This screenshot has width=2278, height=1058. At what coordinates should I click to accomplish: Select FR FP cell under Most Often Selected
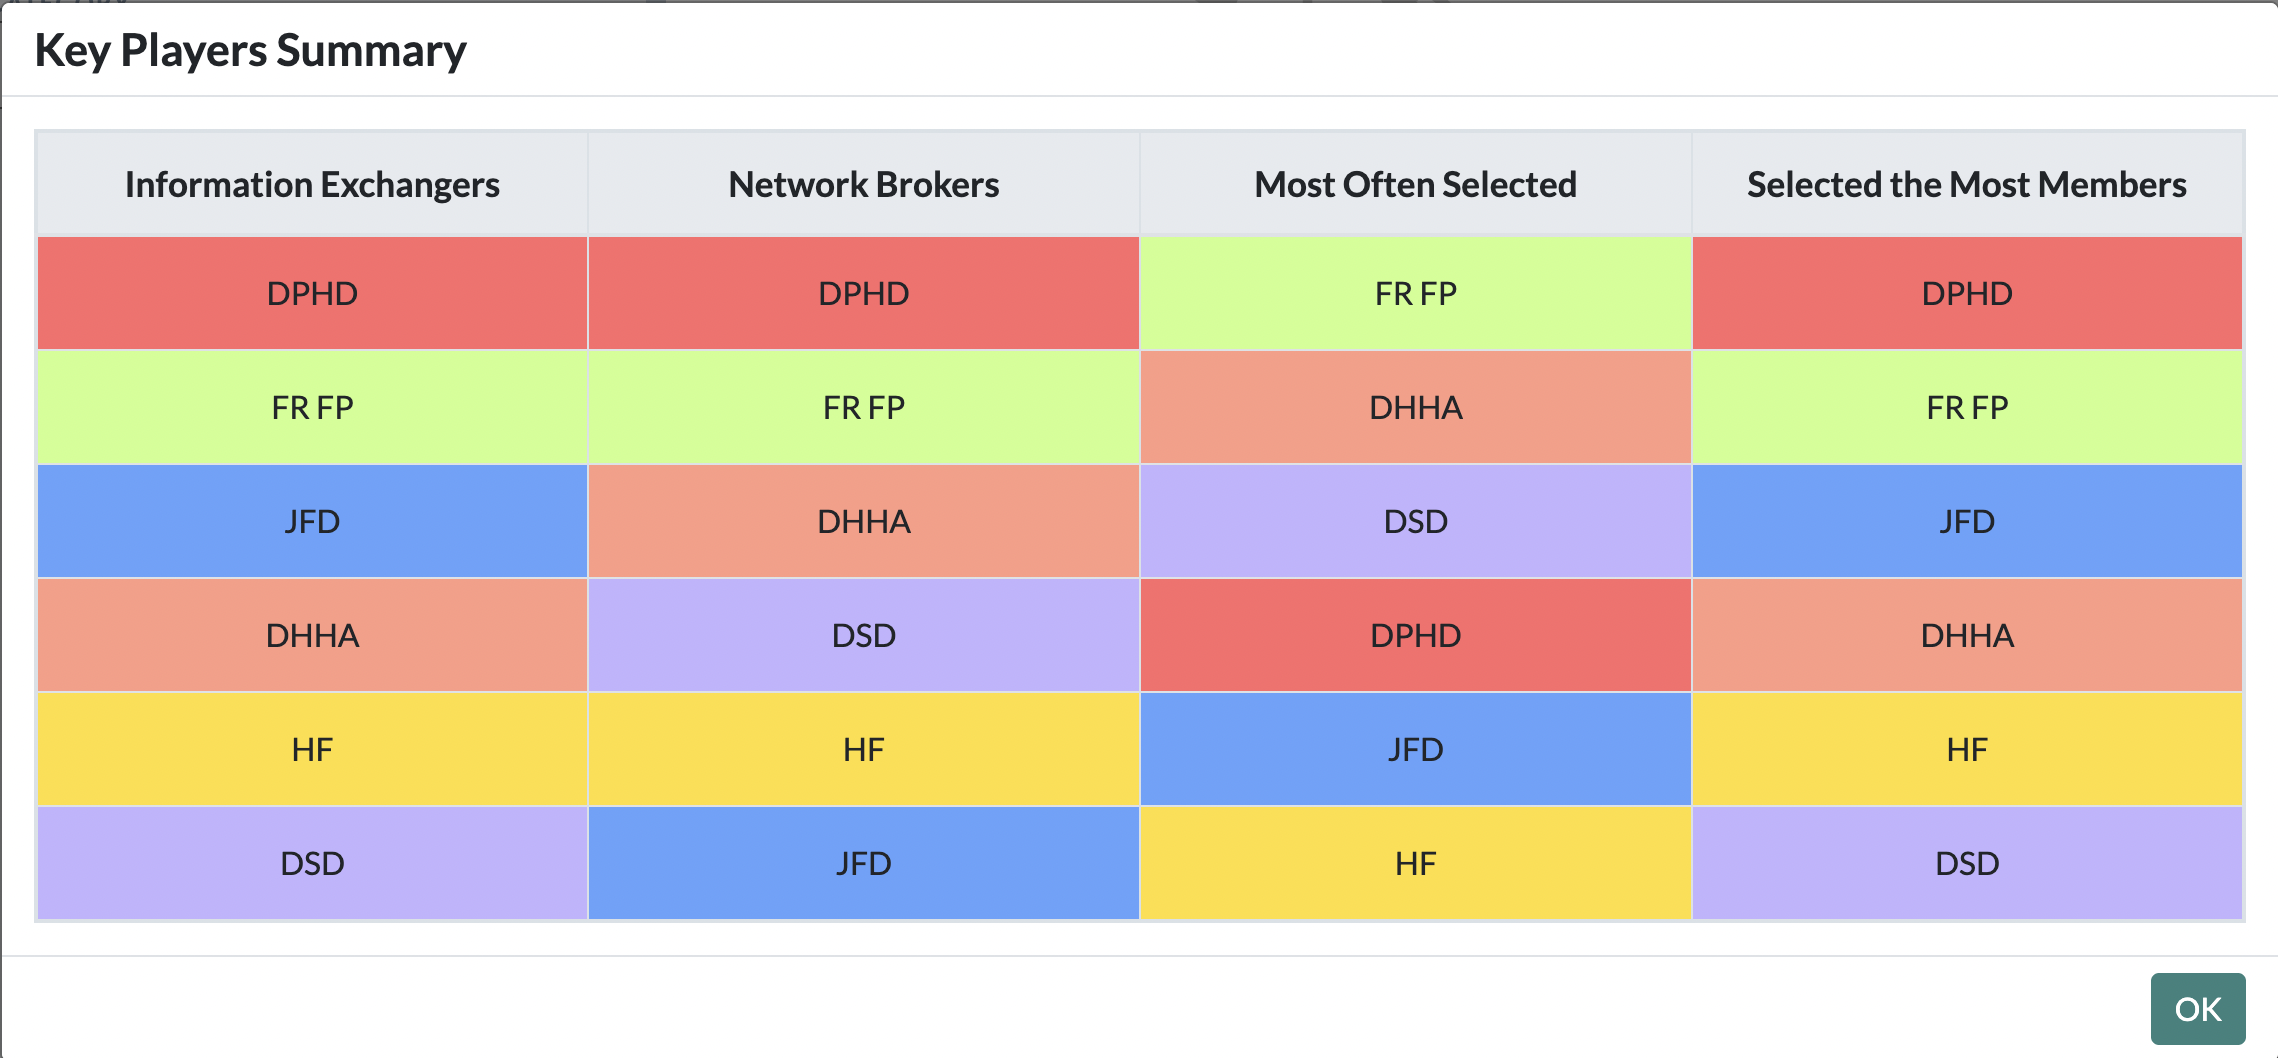pyautogui.click(x=1416, y=293)
